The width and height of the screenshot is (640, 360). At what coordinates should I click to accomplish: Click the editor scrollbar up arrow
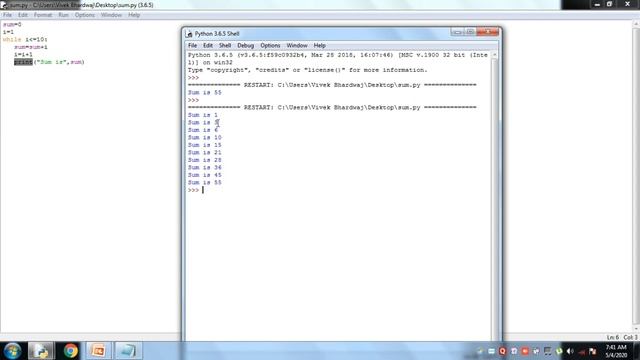(636, 24)
